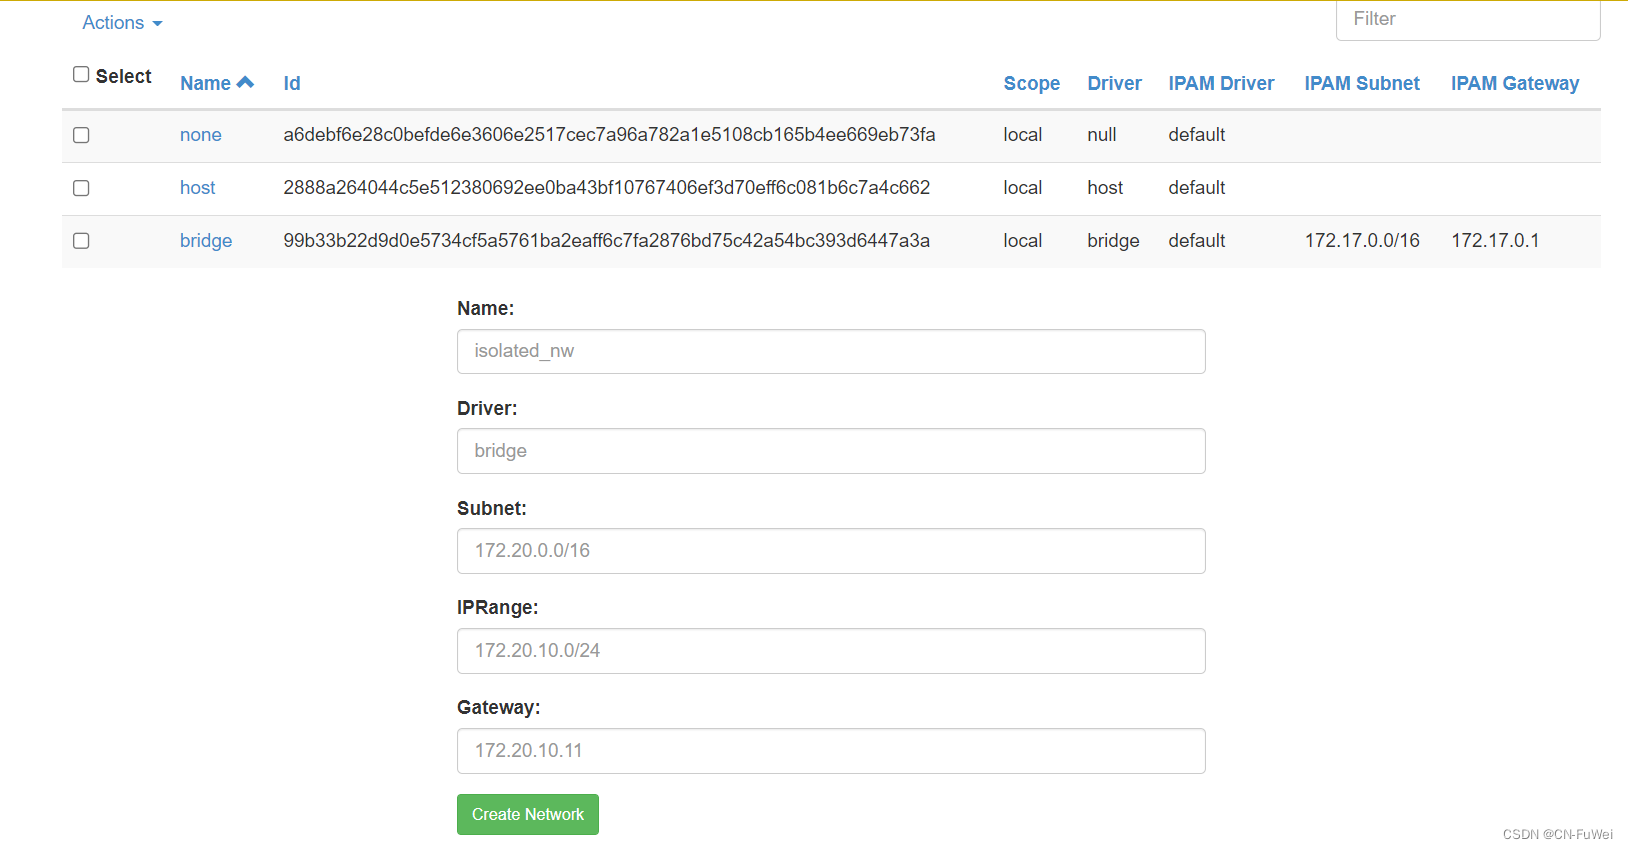Viewport: 1628px width, 849px height.
Task: Focus the Subnet field showing 172.20.0.0/16
Action: (x=831, y=551)
